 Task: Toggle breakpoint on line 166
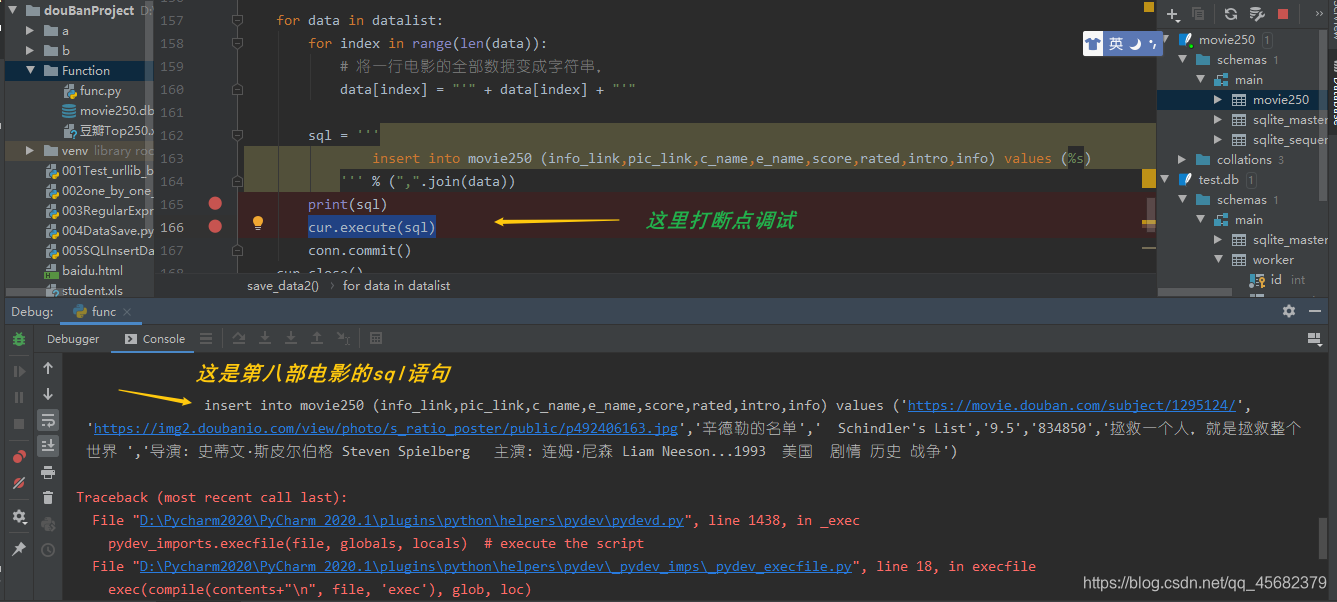215,226
